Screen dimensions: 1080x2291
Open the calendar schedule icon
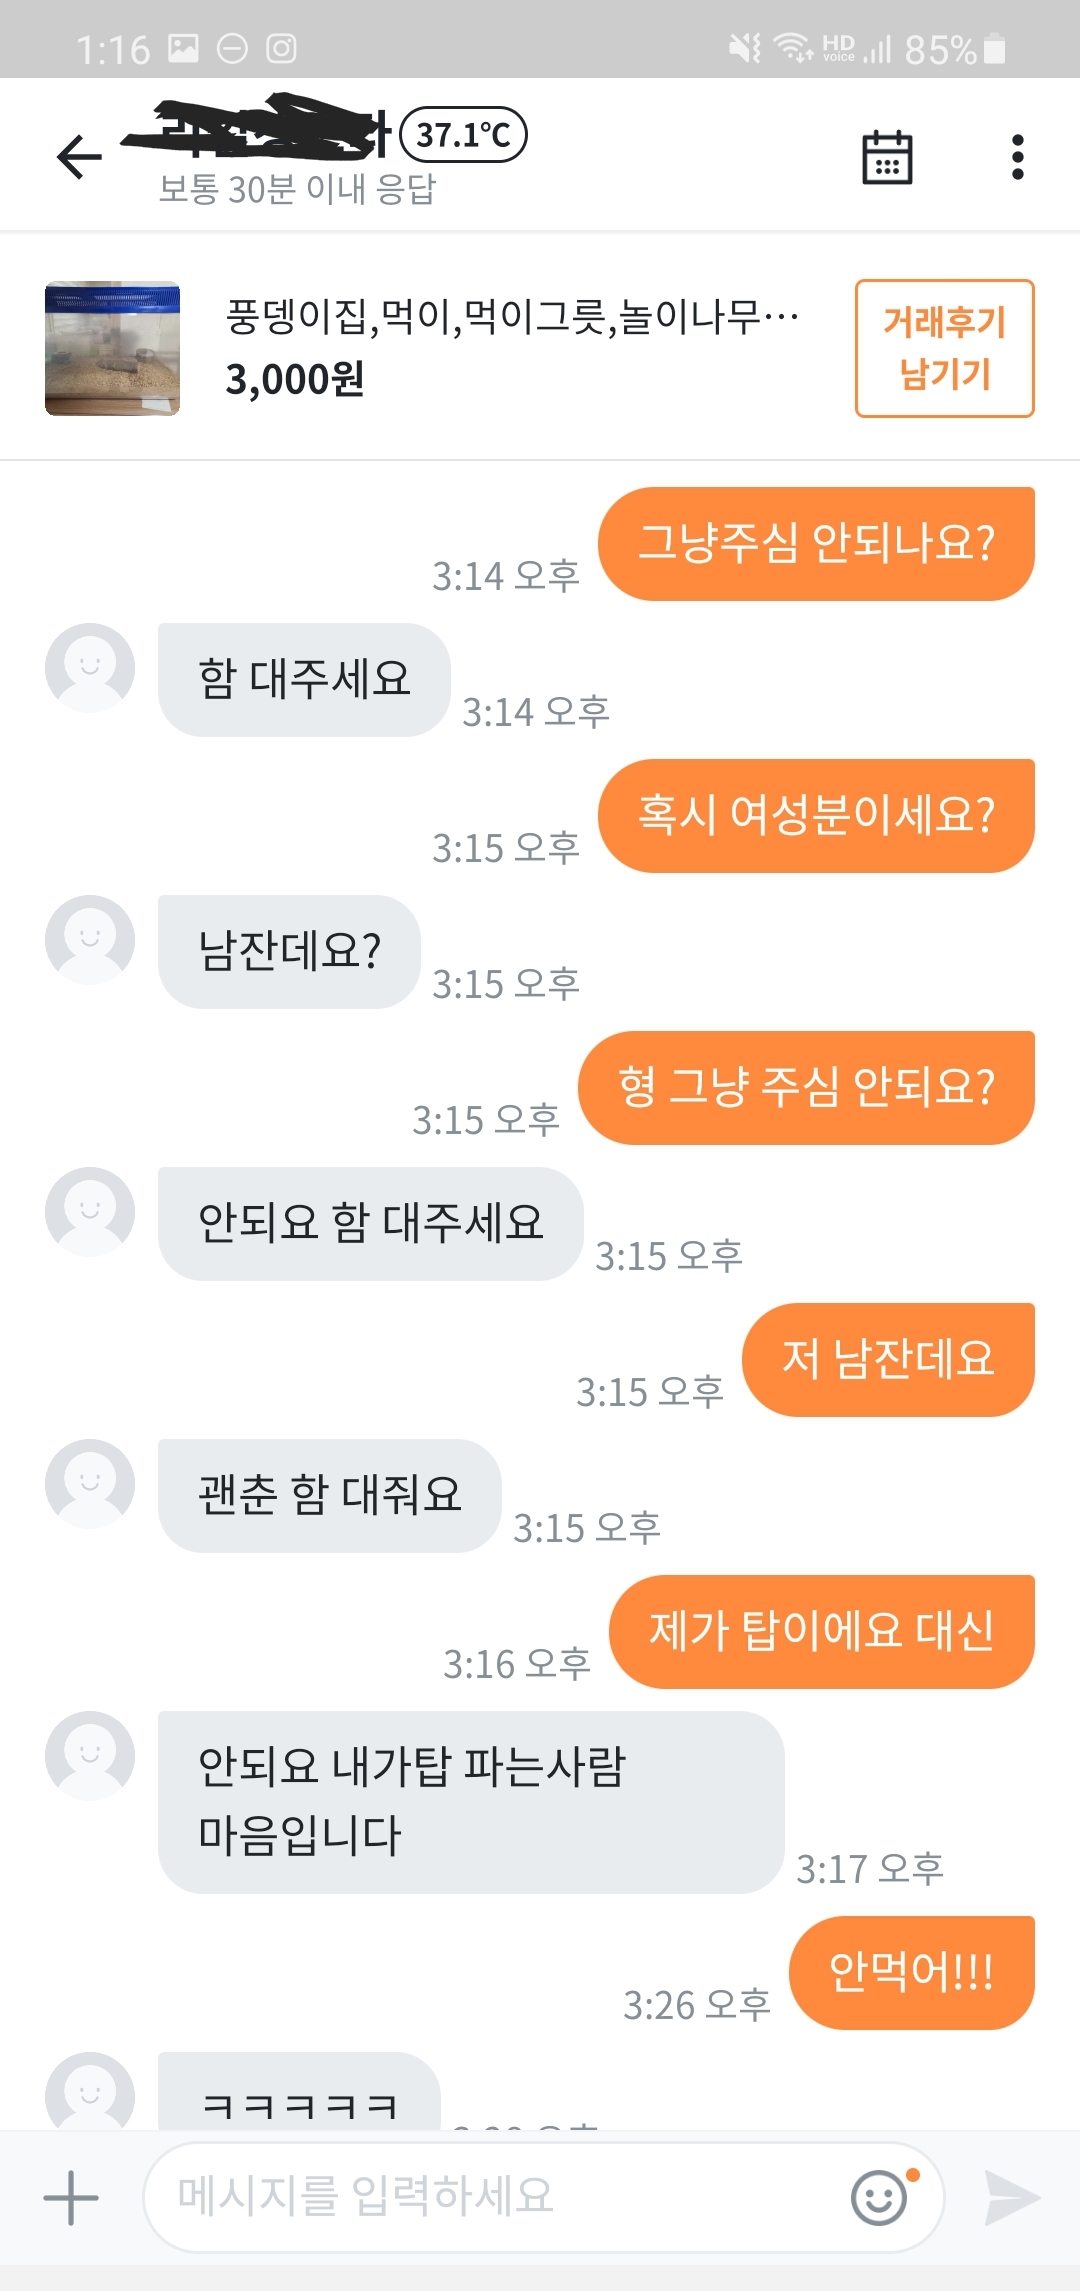click(x=887, y=157)
